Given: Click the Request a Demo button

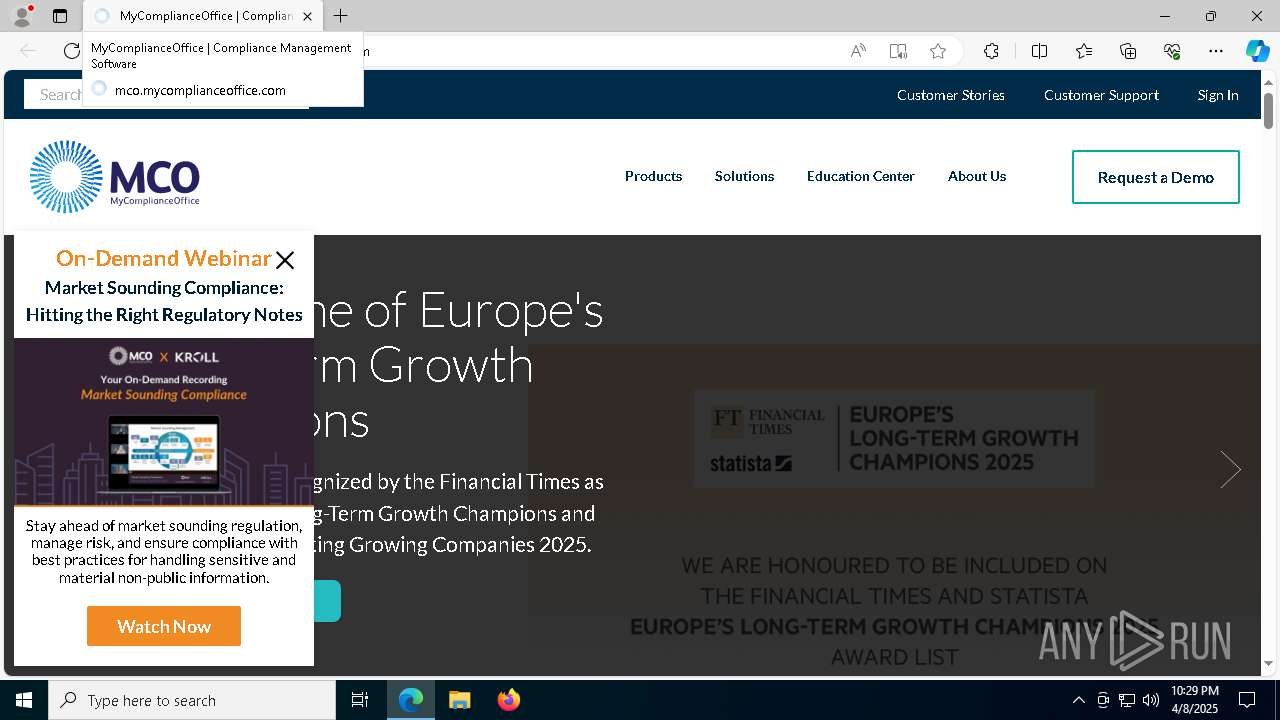Looking at the screenshot, I should pos(1156,177).
